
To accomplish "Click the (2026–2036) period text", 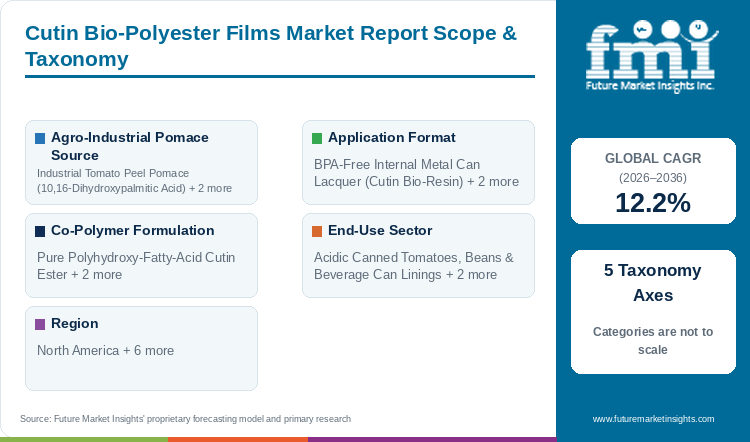I will click(x=653, y=178).
